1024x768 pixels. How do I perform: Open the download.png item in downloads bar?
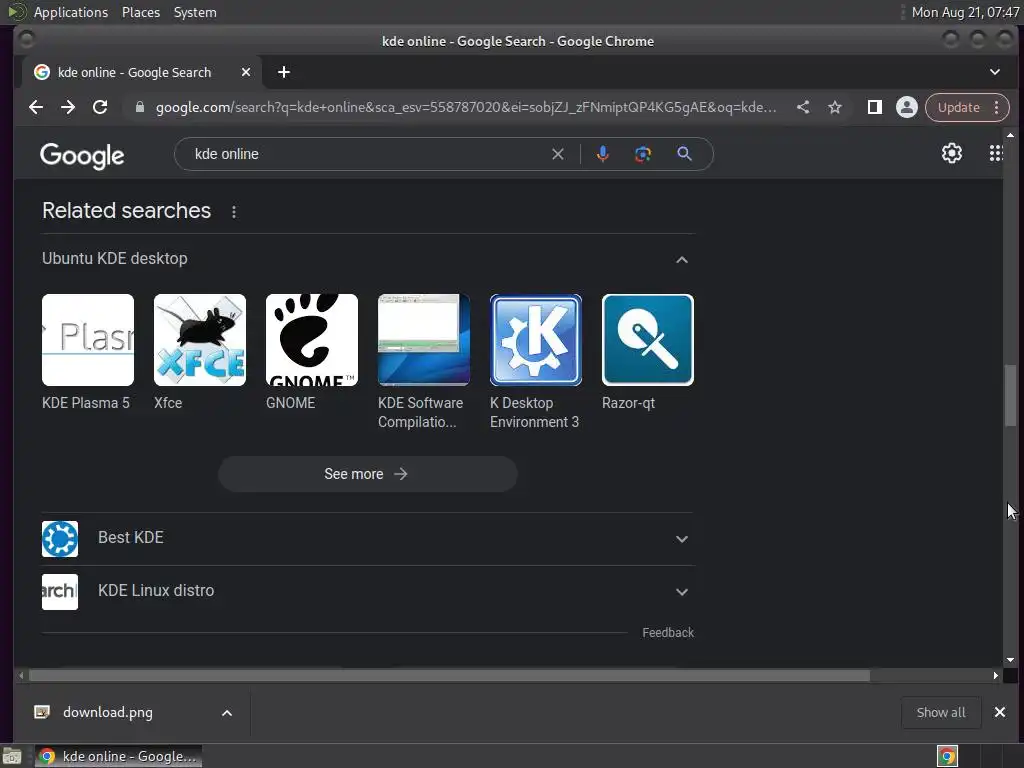coord(108,712)
